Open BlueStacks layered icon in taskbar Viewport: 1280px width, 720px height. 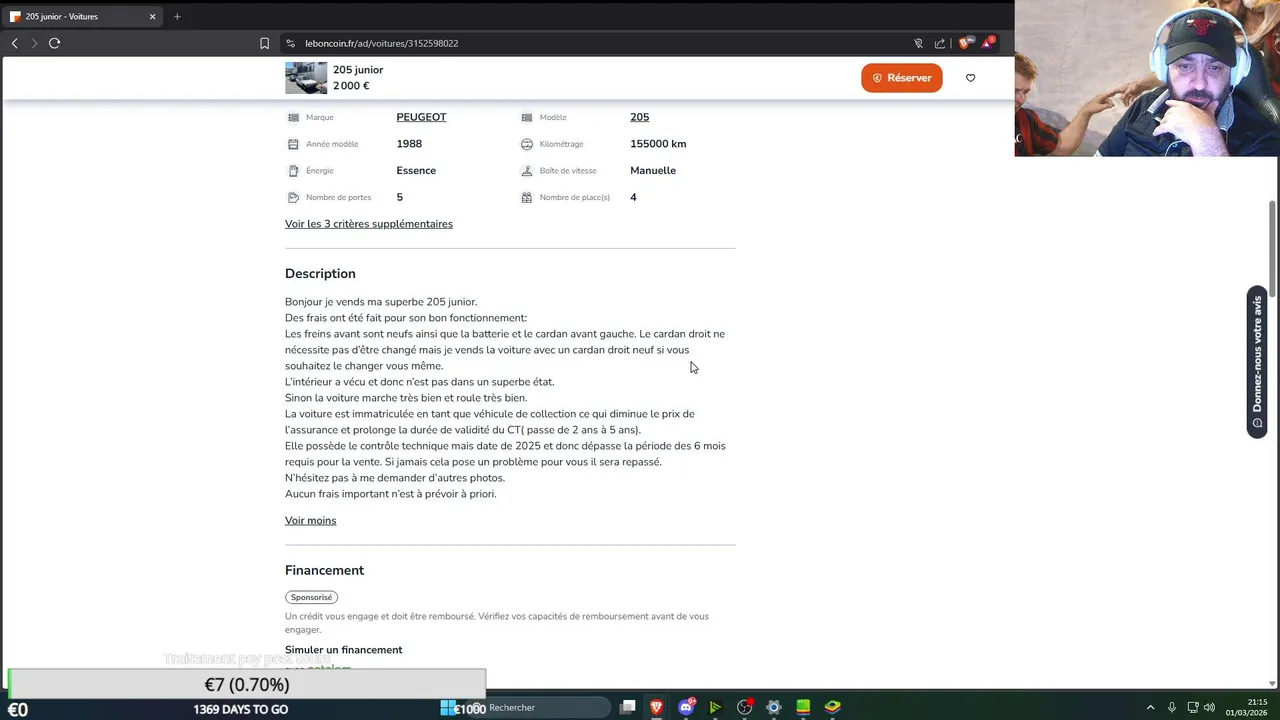click(x=832, y=707)
